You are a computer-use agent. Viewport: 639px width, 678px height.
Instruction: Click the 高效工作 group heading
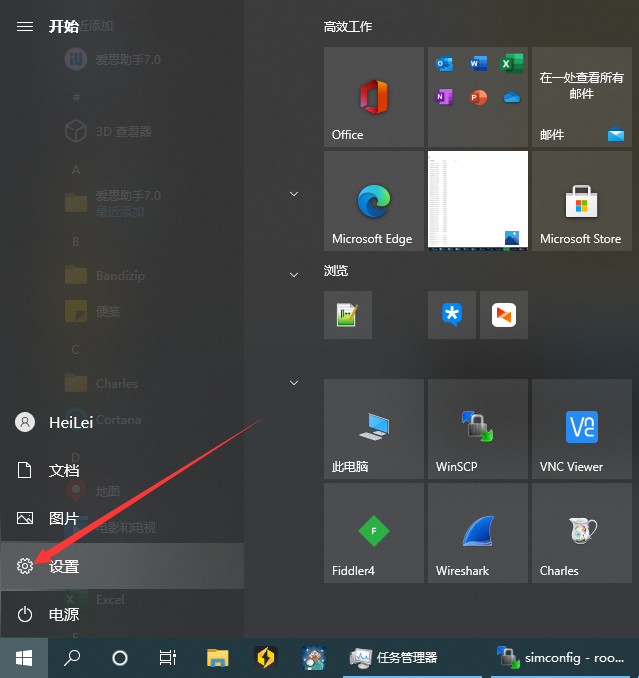click(348, 27)
